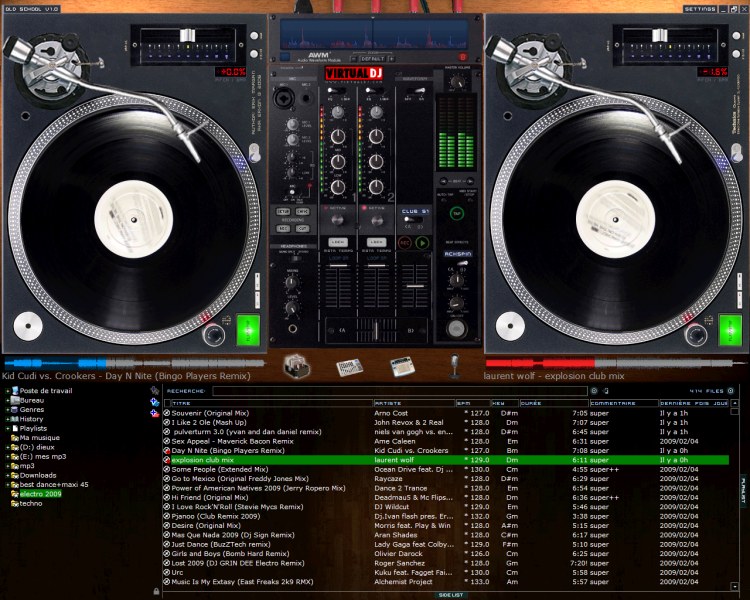Toggle headphones mono split/stereo switch
Image resolution: width=750 pixels, height=600 pixels.
pos(295,258)
